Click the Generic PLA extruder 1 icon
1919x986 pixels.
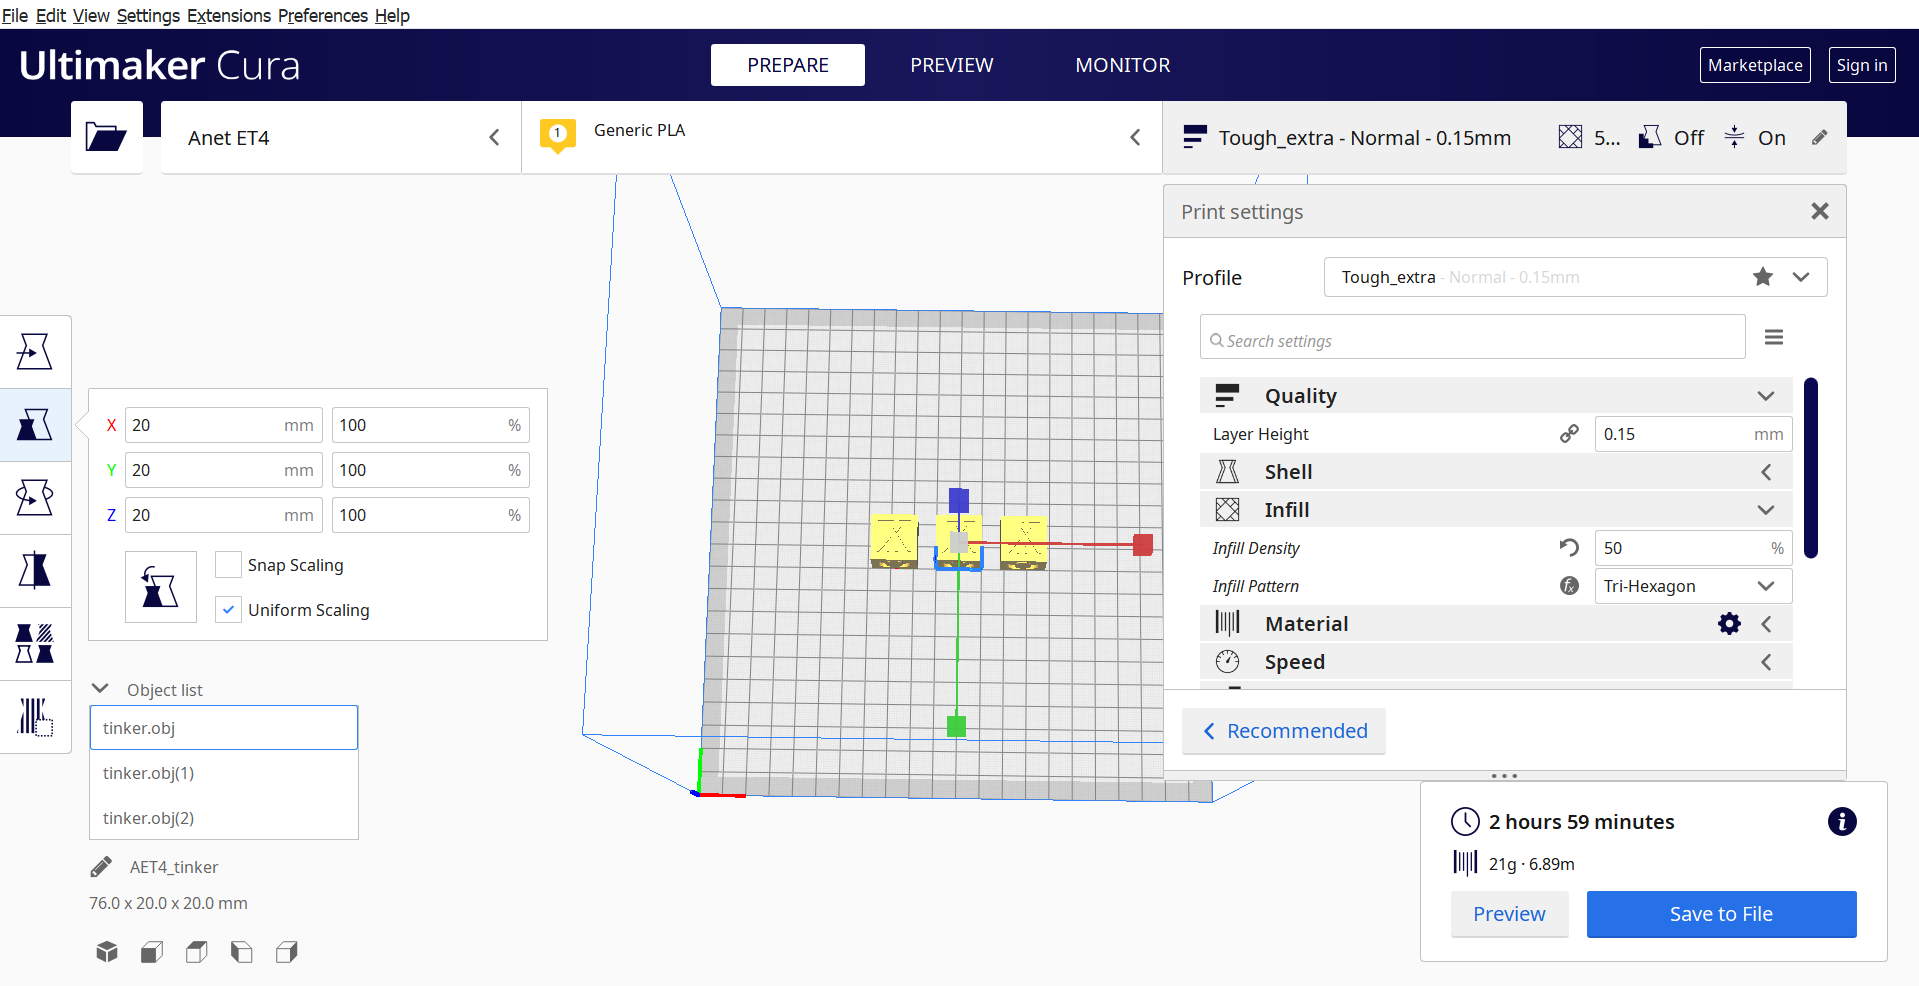point(558,135)
